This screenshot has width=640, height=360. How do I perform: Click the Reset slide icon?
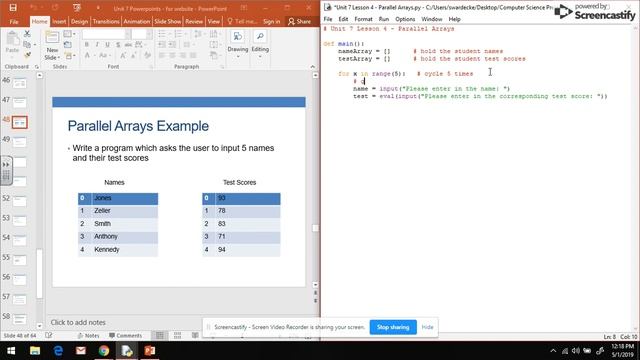click(x=68, y=44)
